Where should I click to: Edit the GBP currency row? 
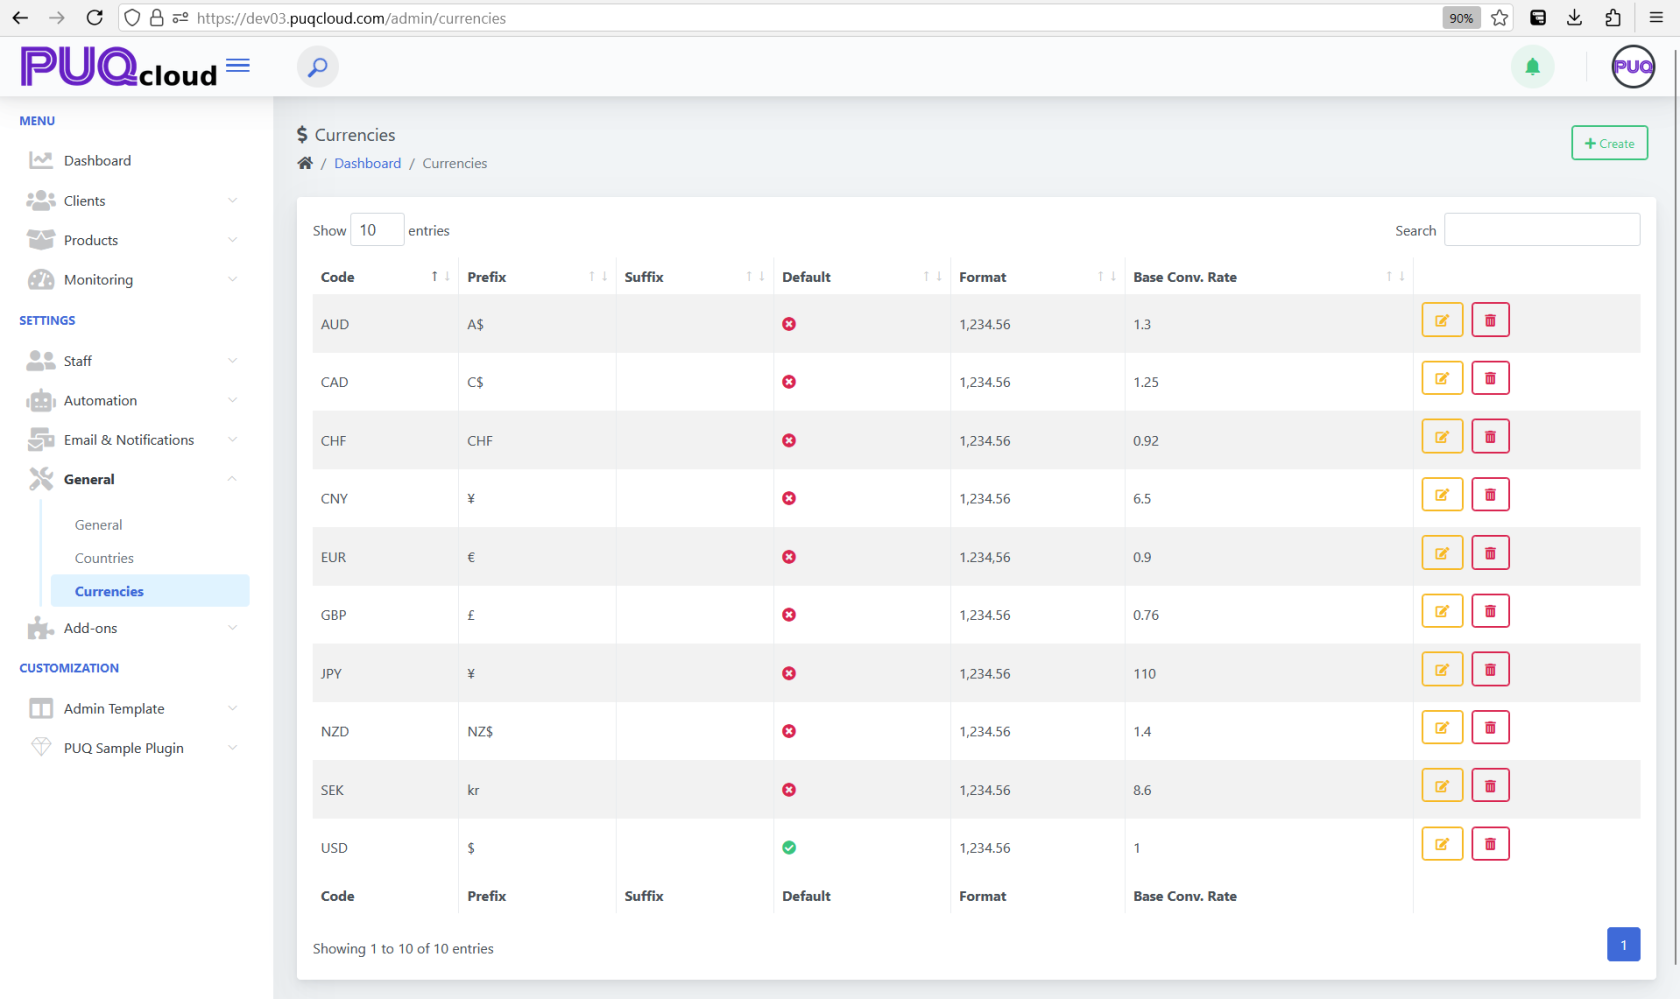click(x=1442, y=611)
